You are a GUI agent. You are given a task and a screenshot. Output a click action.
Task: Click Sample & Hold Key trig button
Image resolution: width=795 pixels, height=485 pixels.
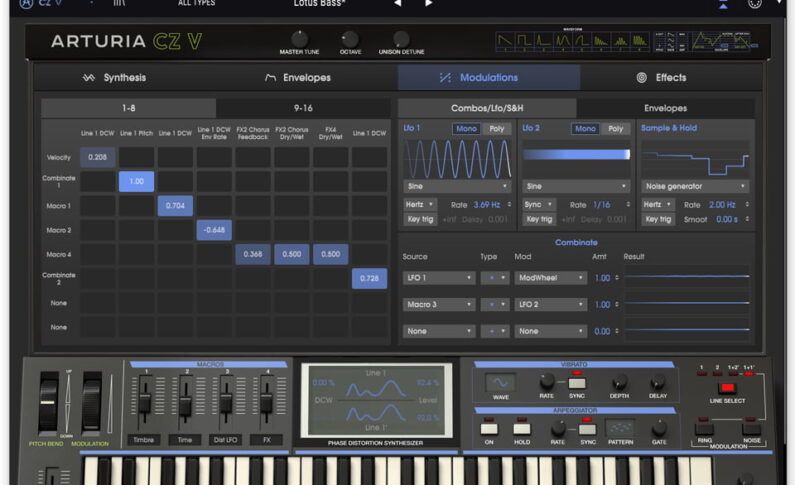[x=658, y=219]
